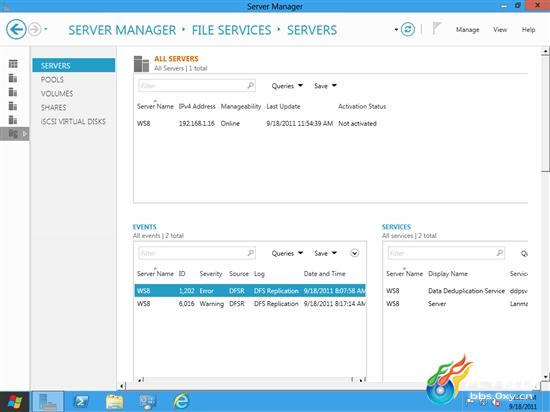Select the File Services sidebar icon
Image resolution: width=550 pixels, height=412 pixels.
13,134
